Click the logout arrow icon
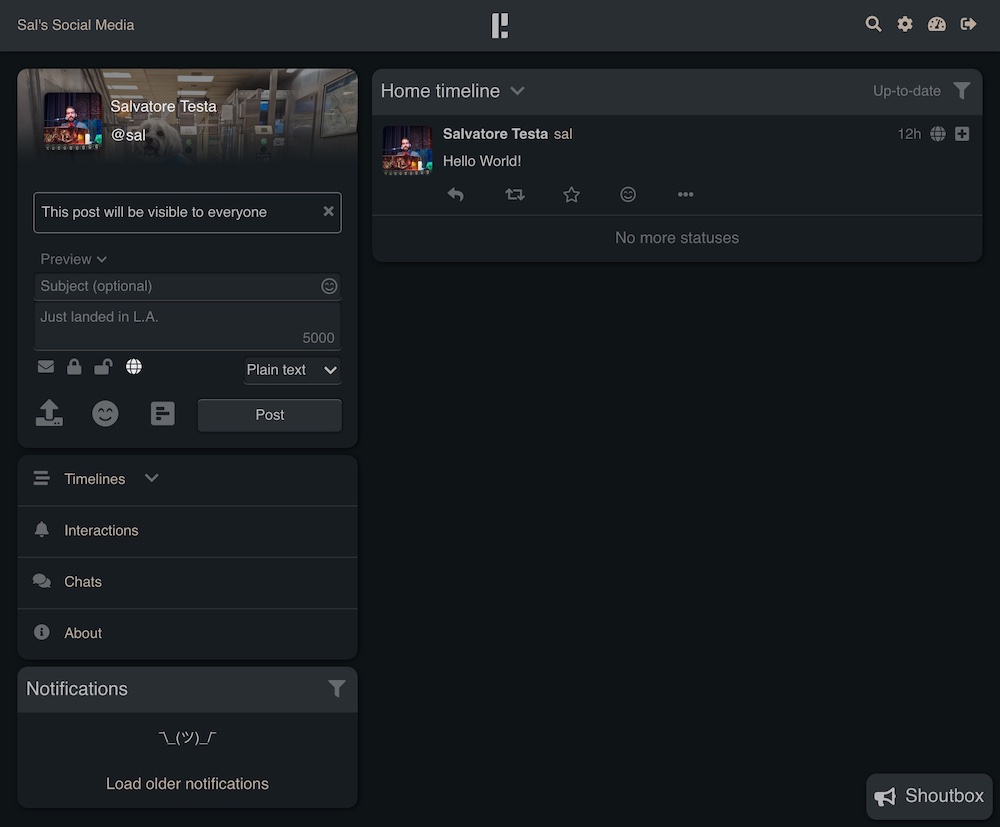Screen dimensions: 1000x827 tap(968, 24)
